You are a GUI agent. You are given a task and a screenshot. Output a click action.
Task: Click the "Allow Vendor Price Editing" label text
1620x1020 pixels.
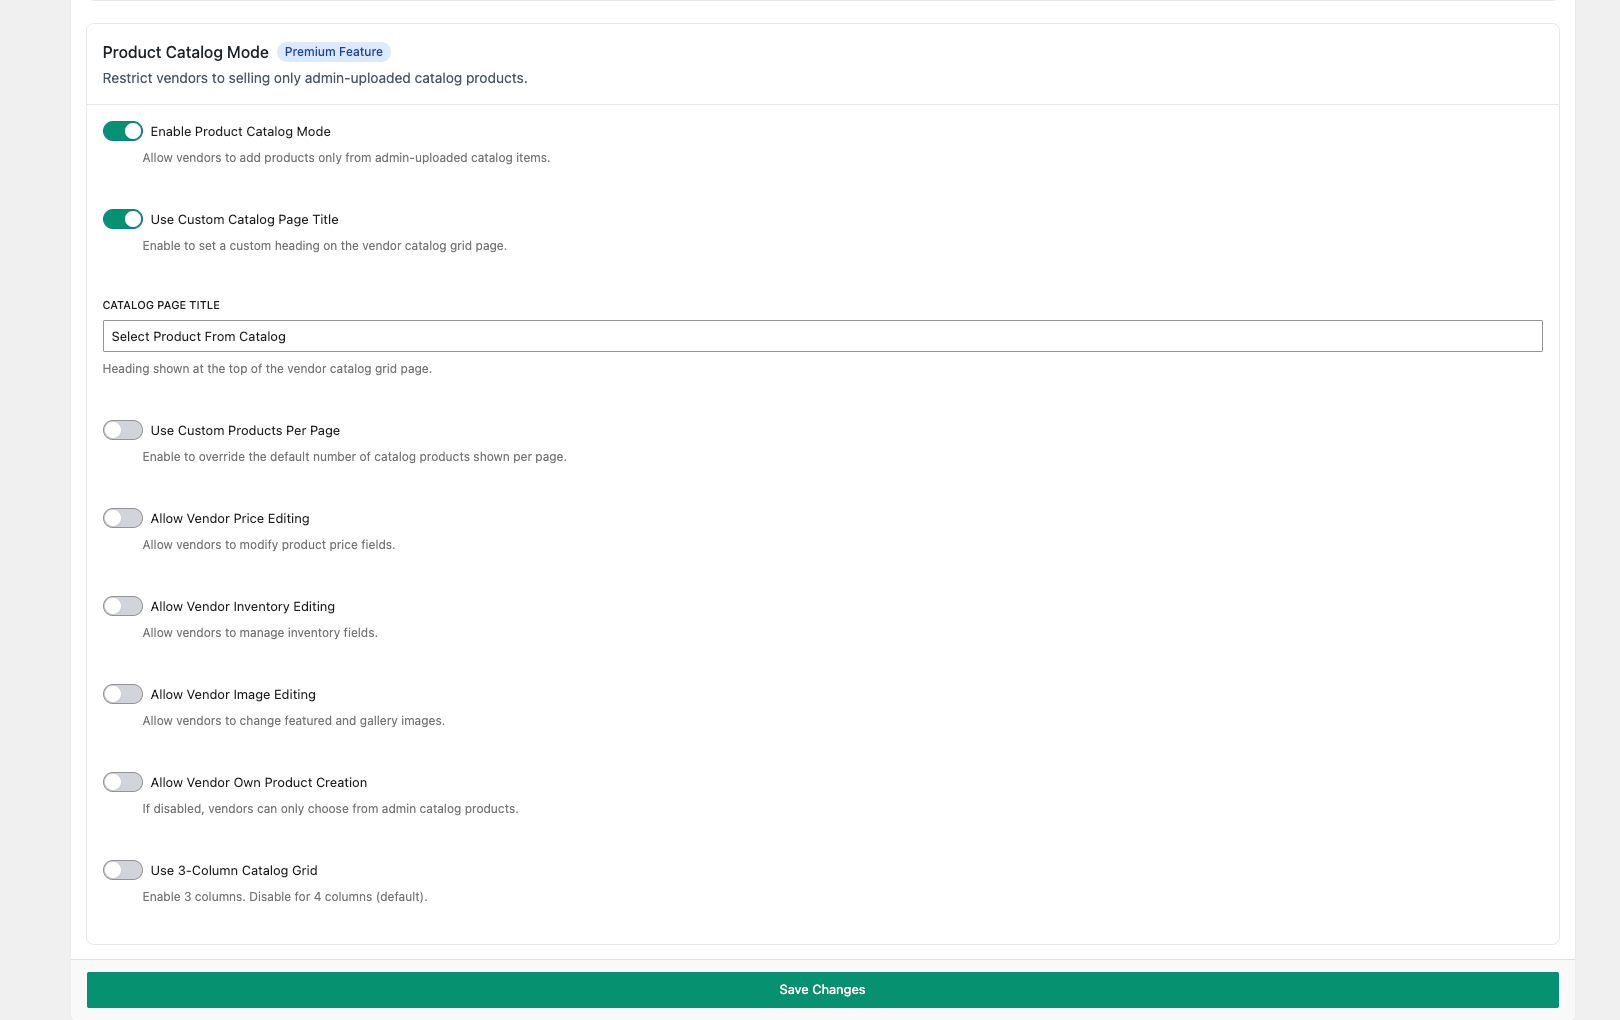[230, 518]
